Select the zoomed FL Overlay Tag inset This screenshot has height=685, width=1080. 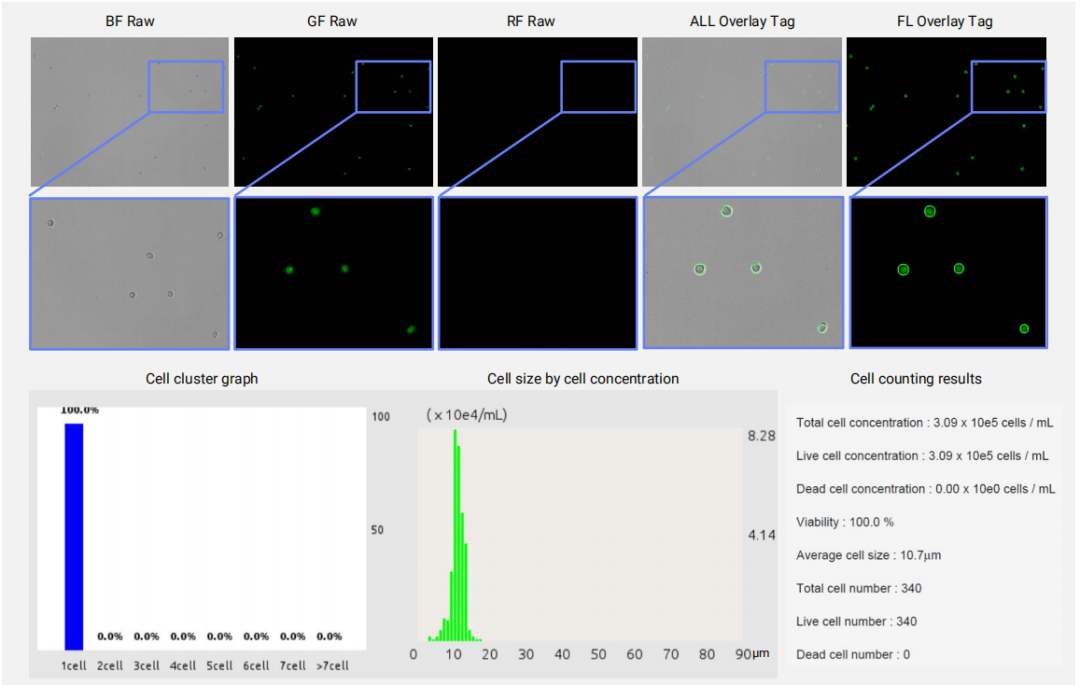tap(948, 273)
